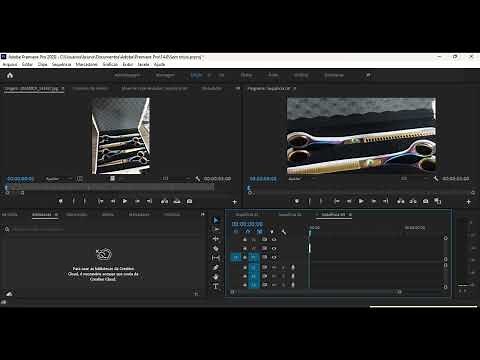480x360 pixels.
Task: Open the Sequência menu
Action: click(62, 64)
